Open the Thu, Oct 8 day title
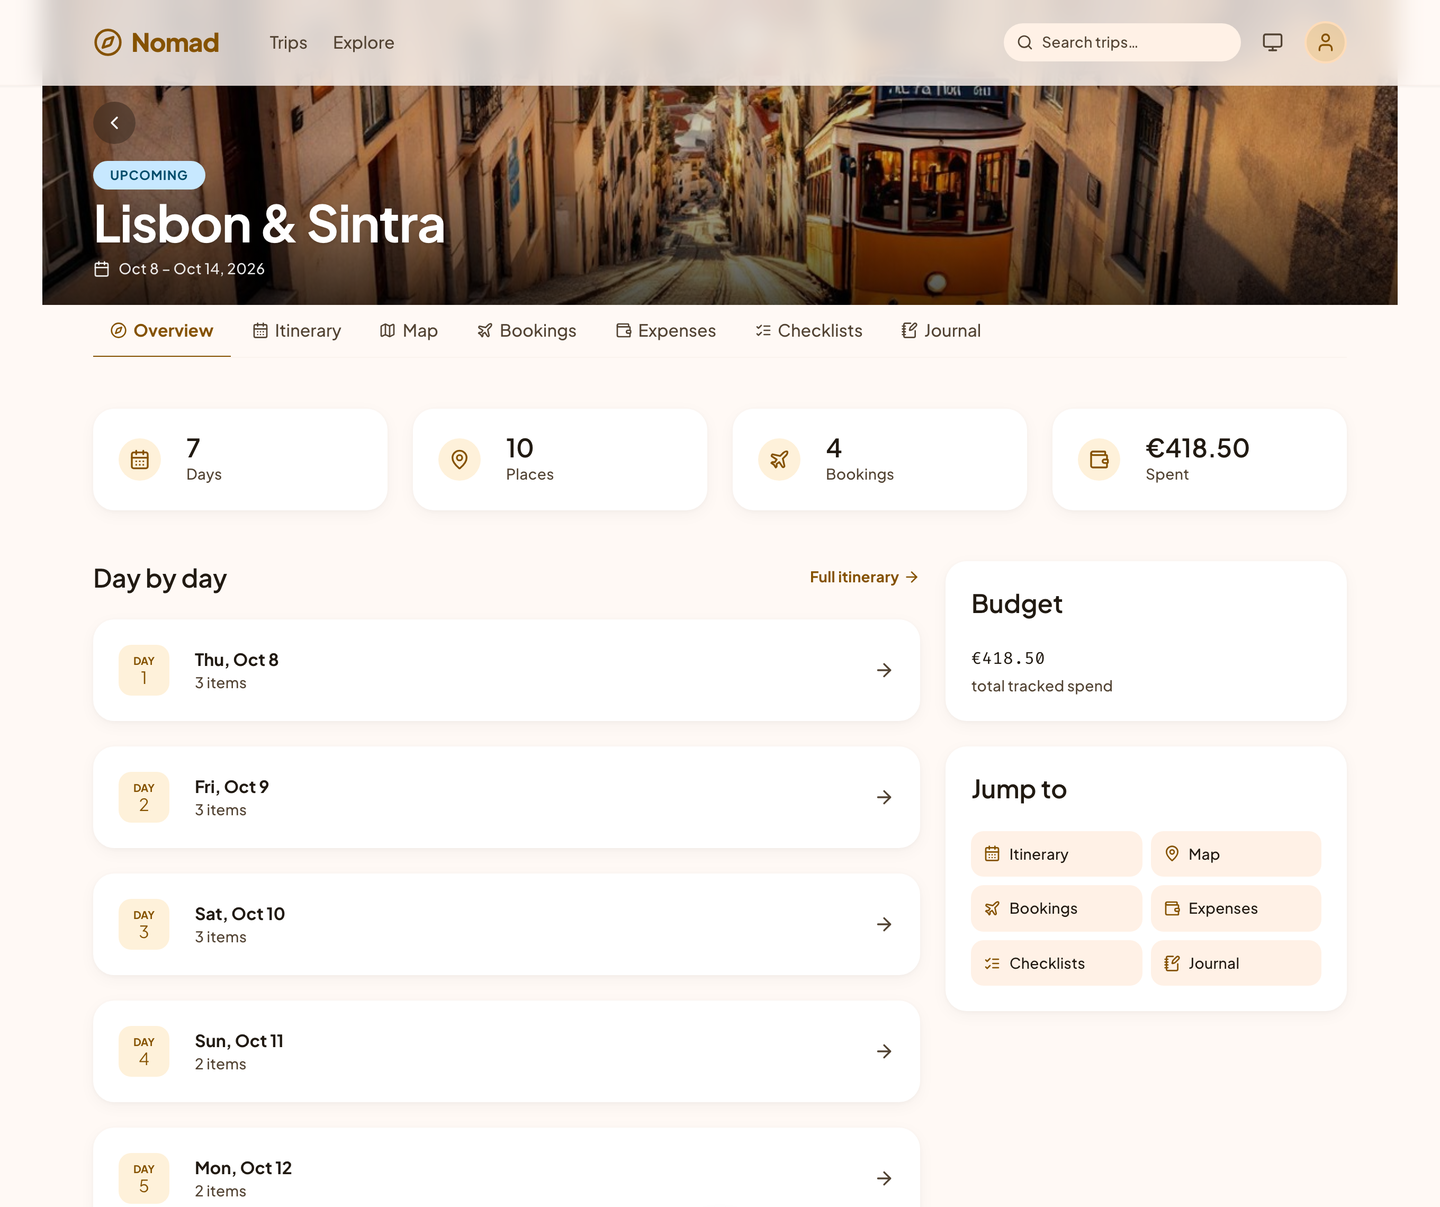1440x1207 pixels. tap(237, 660)
